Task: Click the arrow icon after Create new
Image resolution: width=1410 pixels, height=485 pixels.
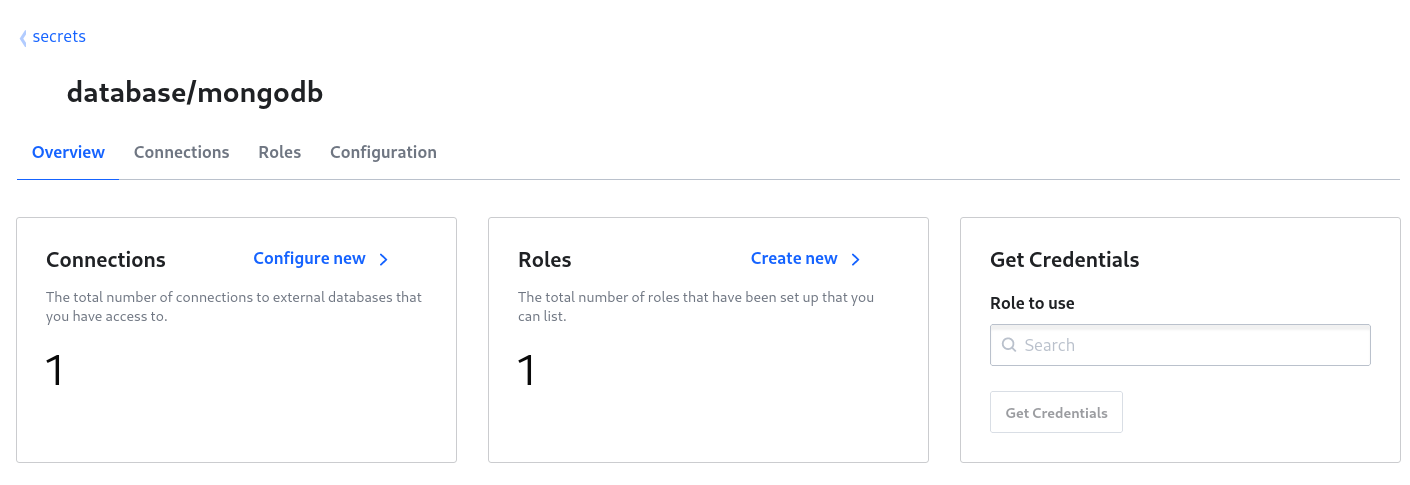Action: (856, 260)
